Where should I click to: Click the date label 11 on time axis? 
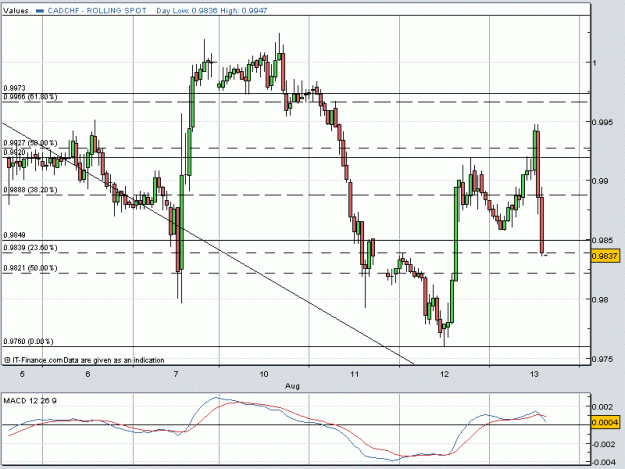tap(354, 374)
